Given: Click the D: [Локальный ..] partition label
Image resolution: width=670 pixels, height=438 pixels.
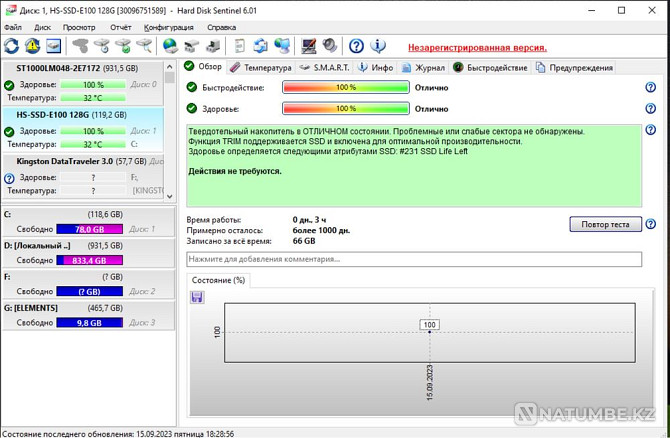Looking at the screenshot, I should (37, 246).
